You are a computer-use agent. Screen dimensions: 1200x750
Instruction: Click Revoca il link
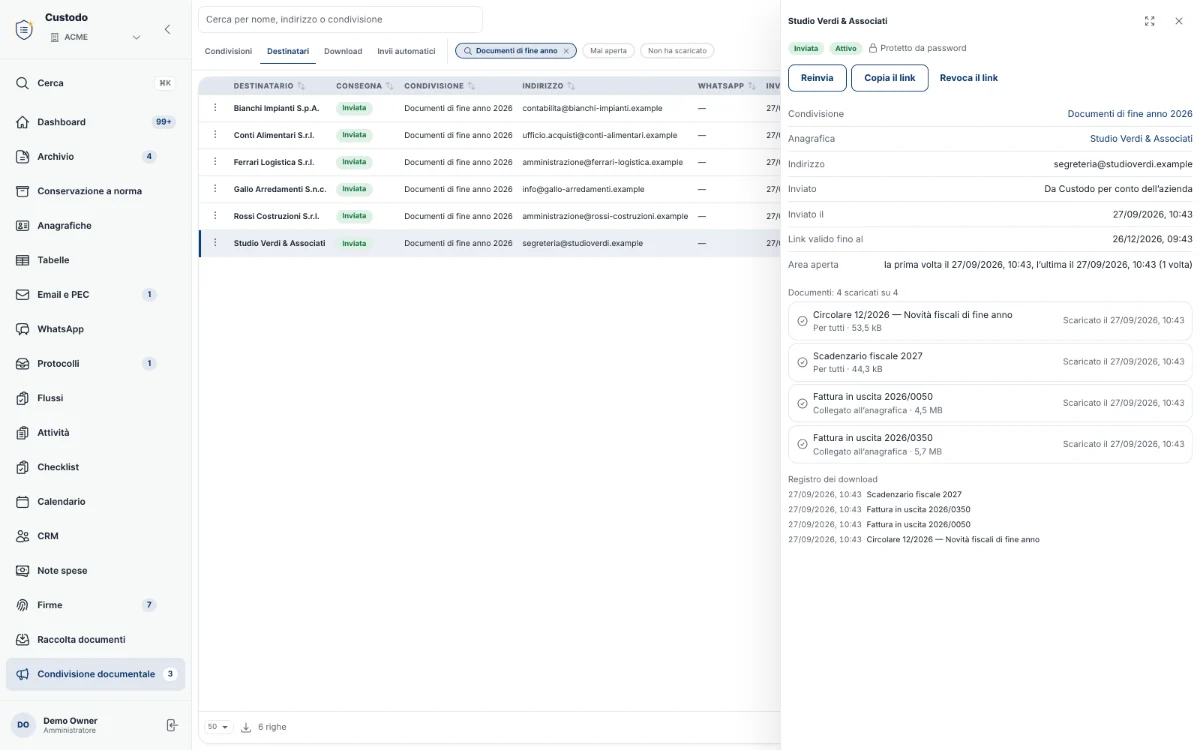[x=969, y=78]
